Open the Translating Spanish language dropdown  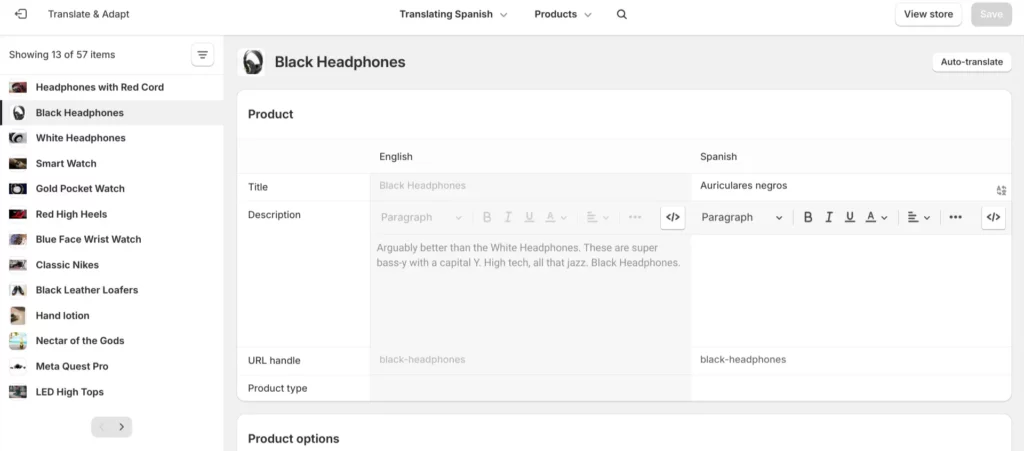point(453,14)
